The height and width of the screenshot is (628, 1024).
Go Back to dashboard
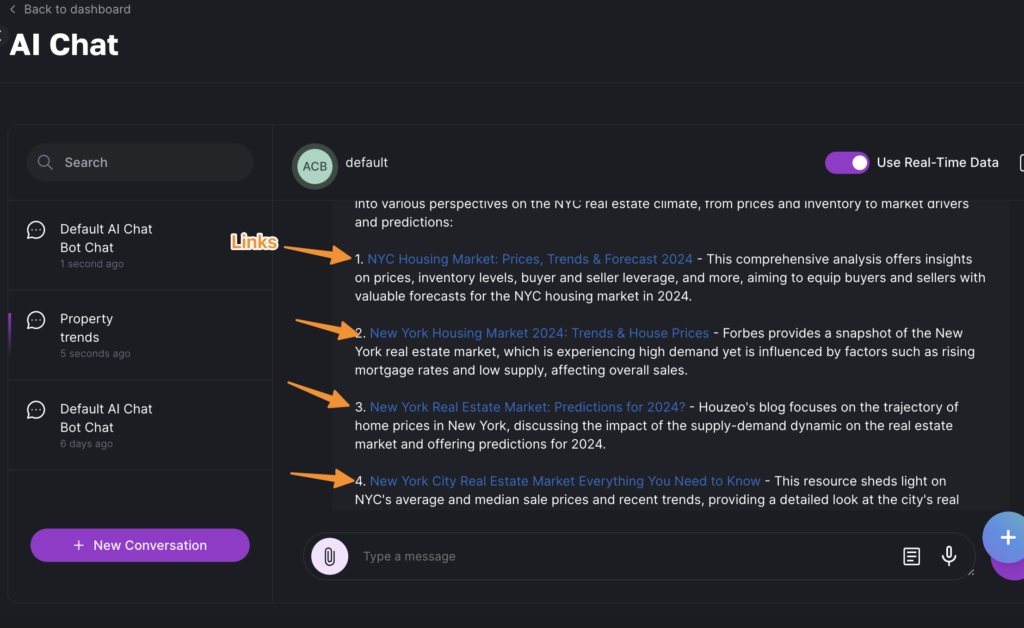77,9
